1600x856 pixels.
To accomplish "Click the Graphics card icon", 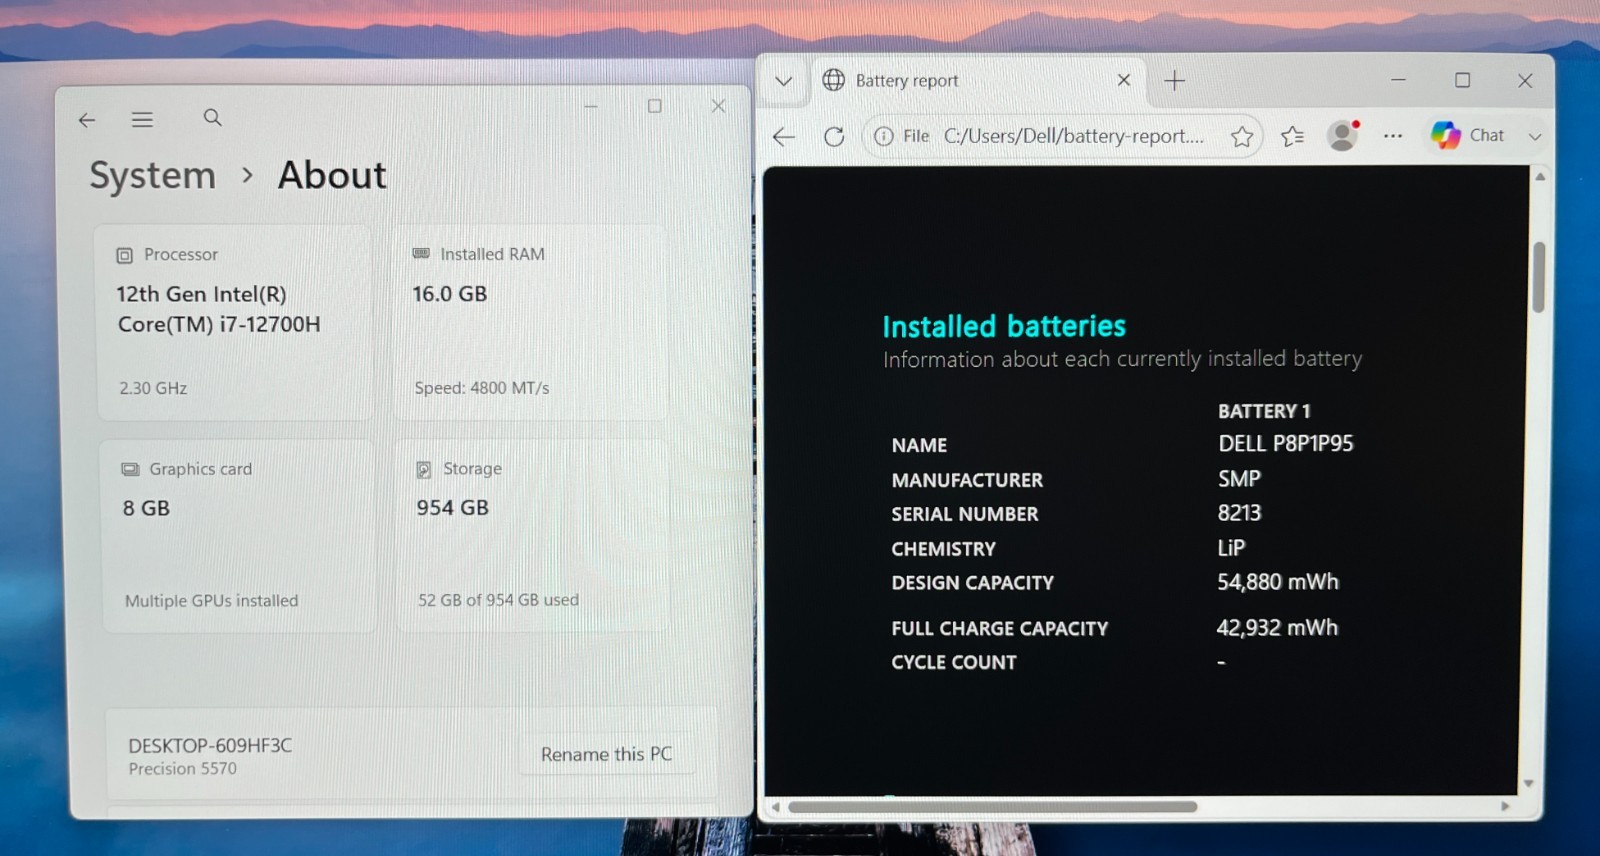I will pos(130,469).
